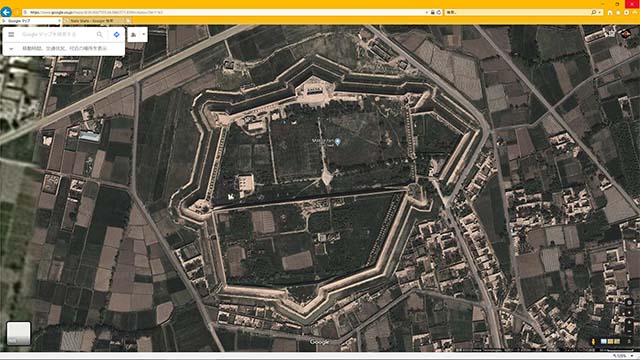
Task: Toggle the map layer thumbnail at bottom left
Action: [18, 333]
